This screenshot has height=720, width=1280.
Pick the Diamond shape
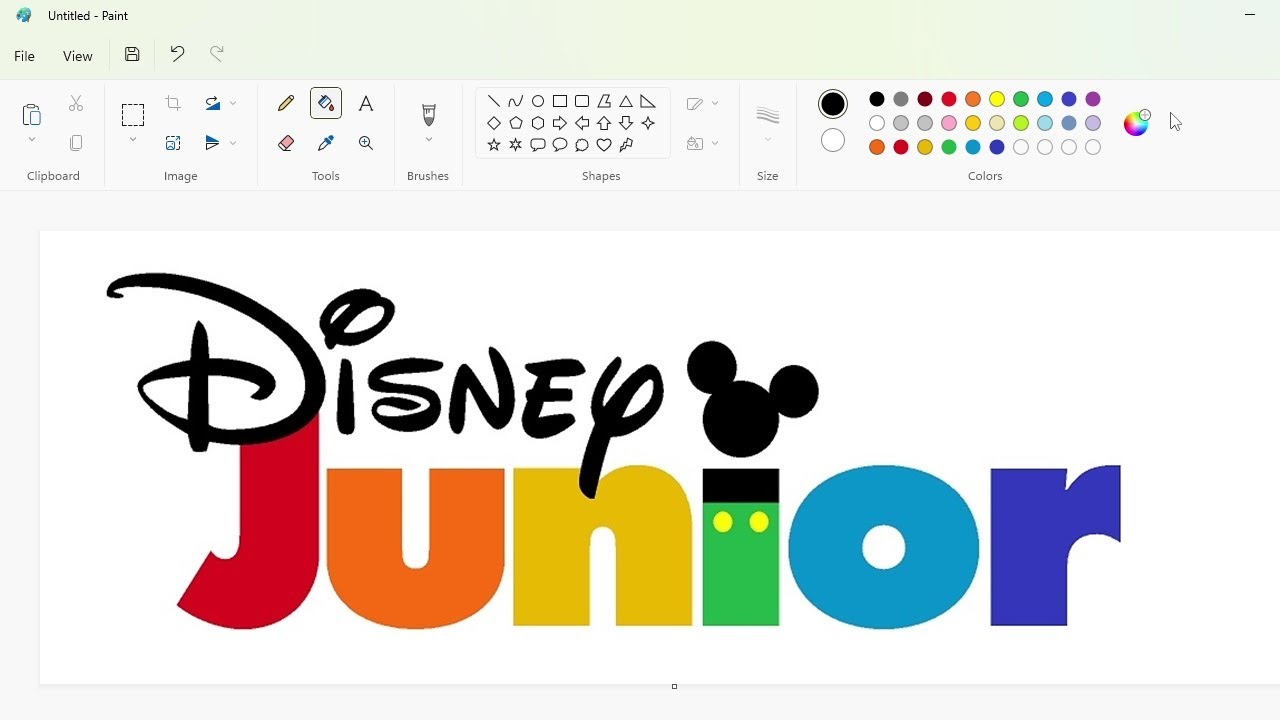tap(494, 123)
